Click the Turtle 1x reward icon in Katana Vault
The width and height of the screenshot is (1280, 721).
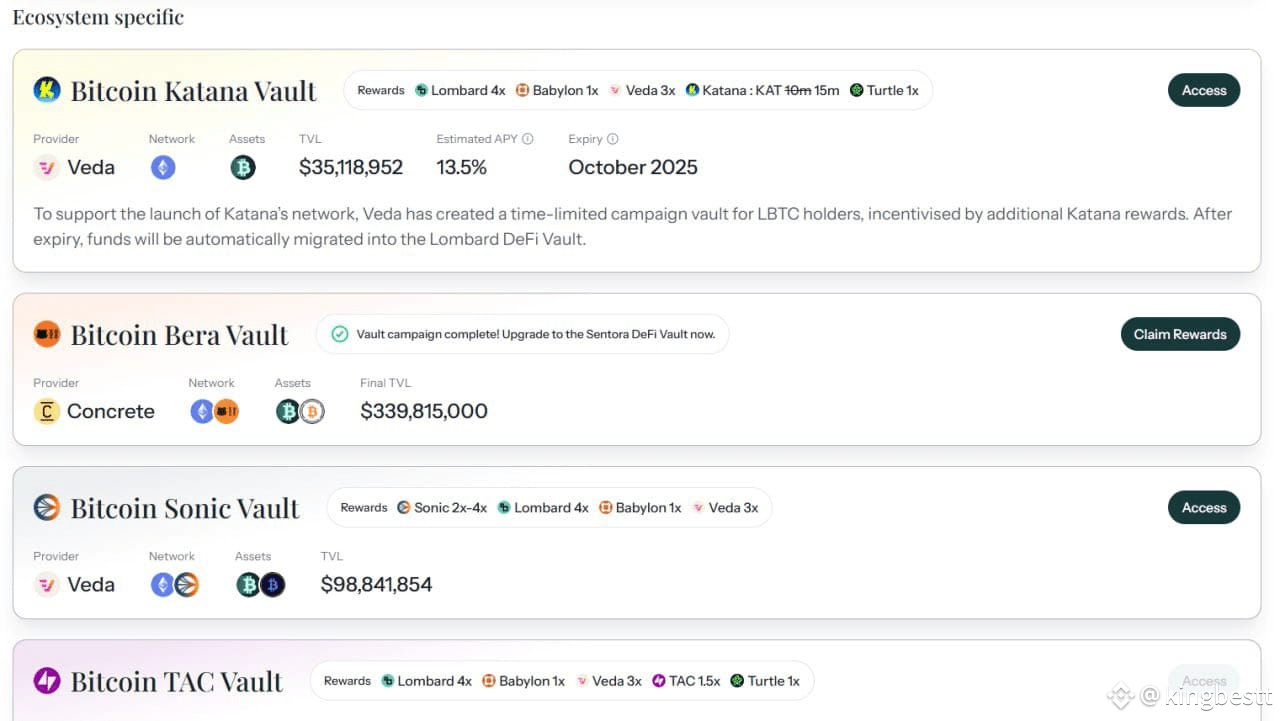coord(856,90)
